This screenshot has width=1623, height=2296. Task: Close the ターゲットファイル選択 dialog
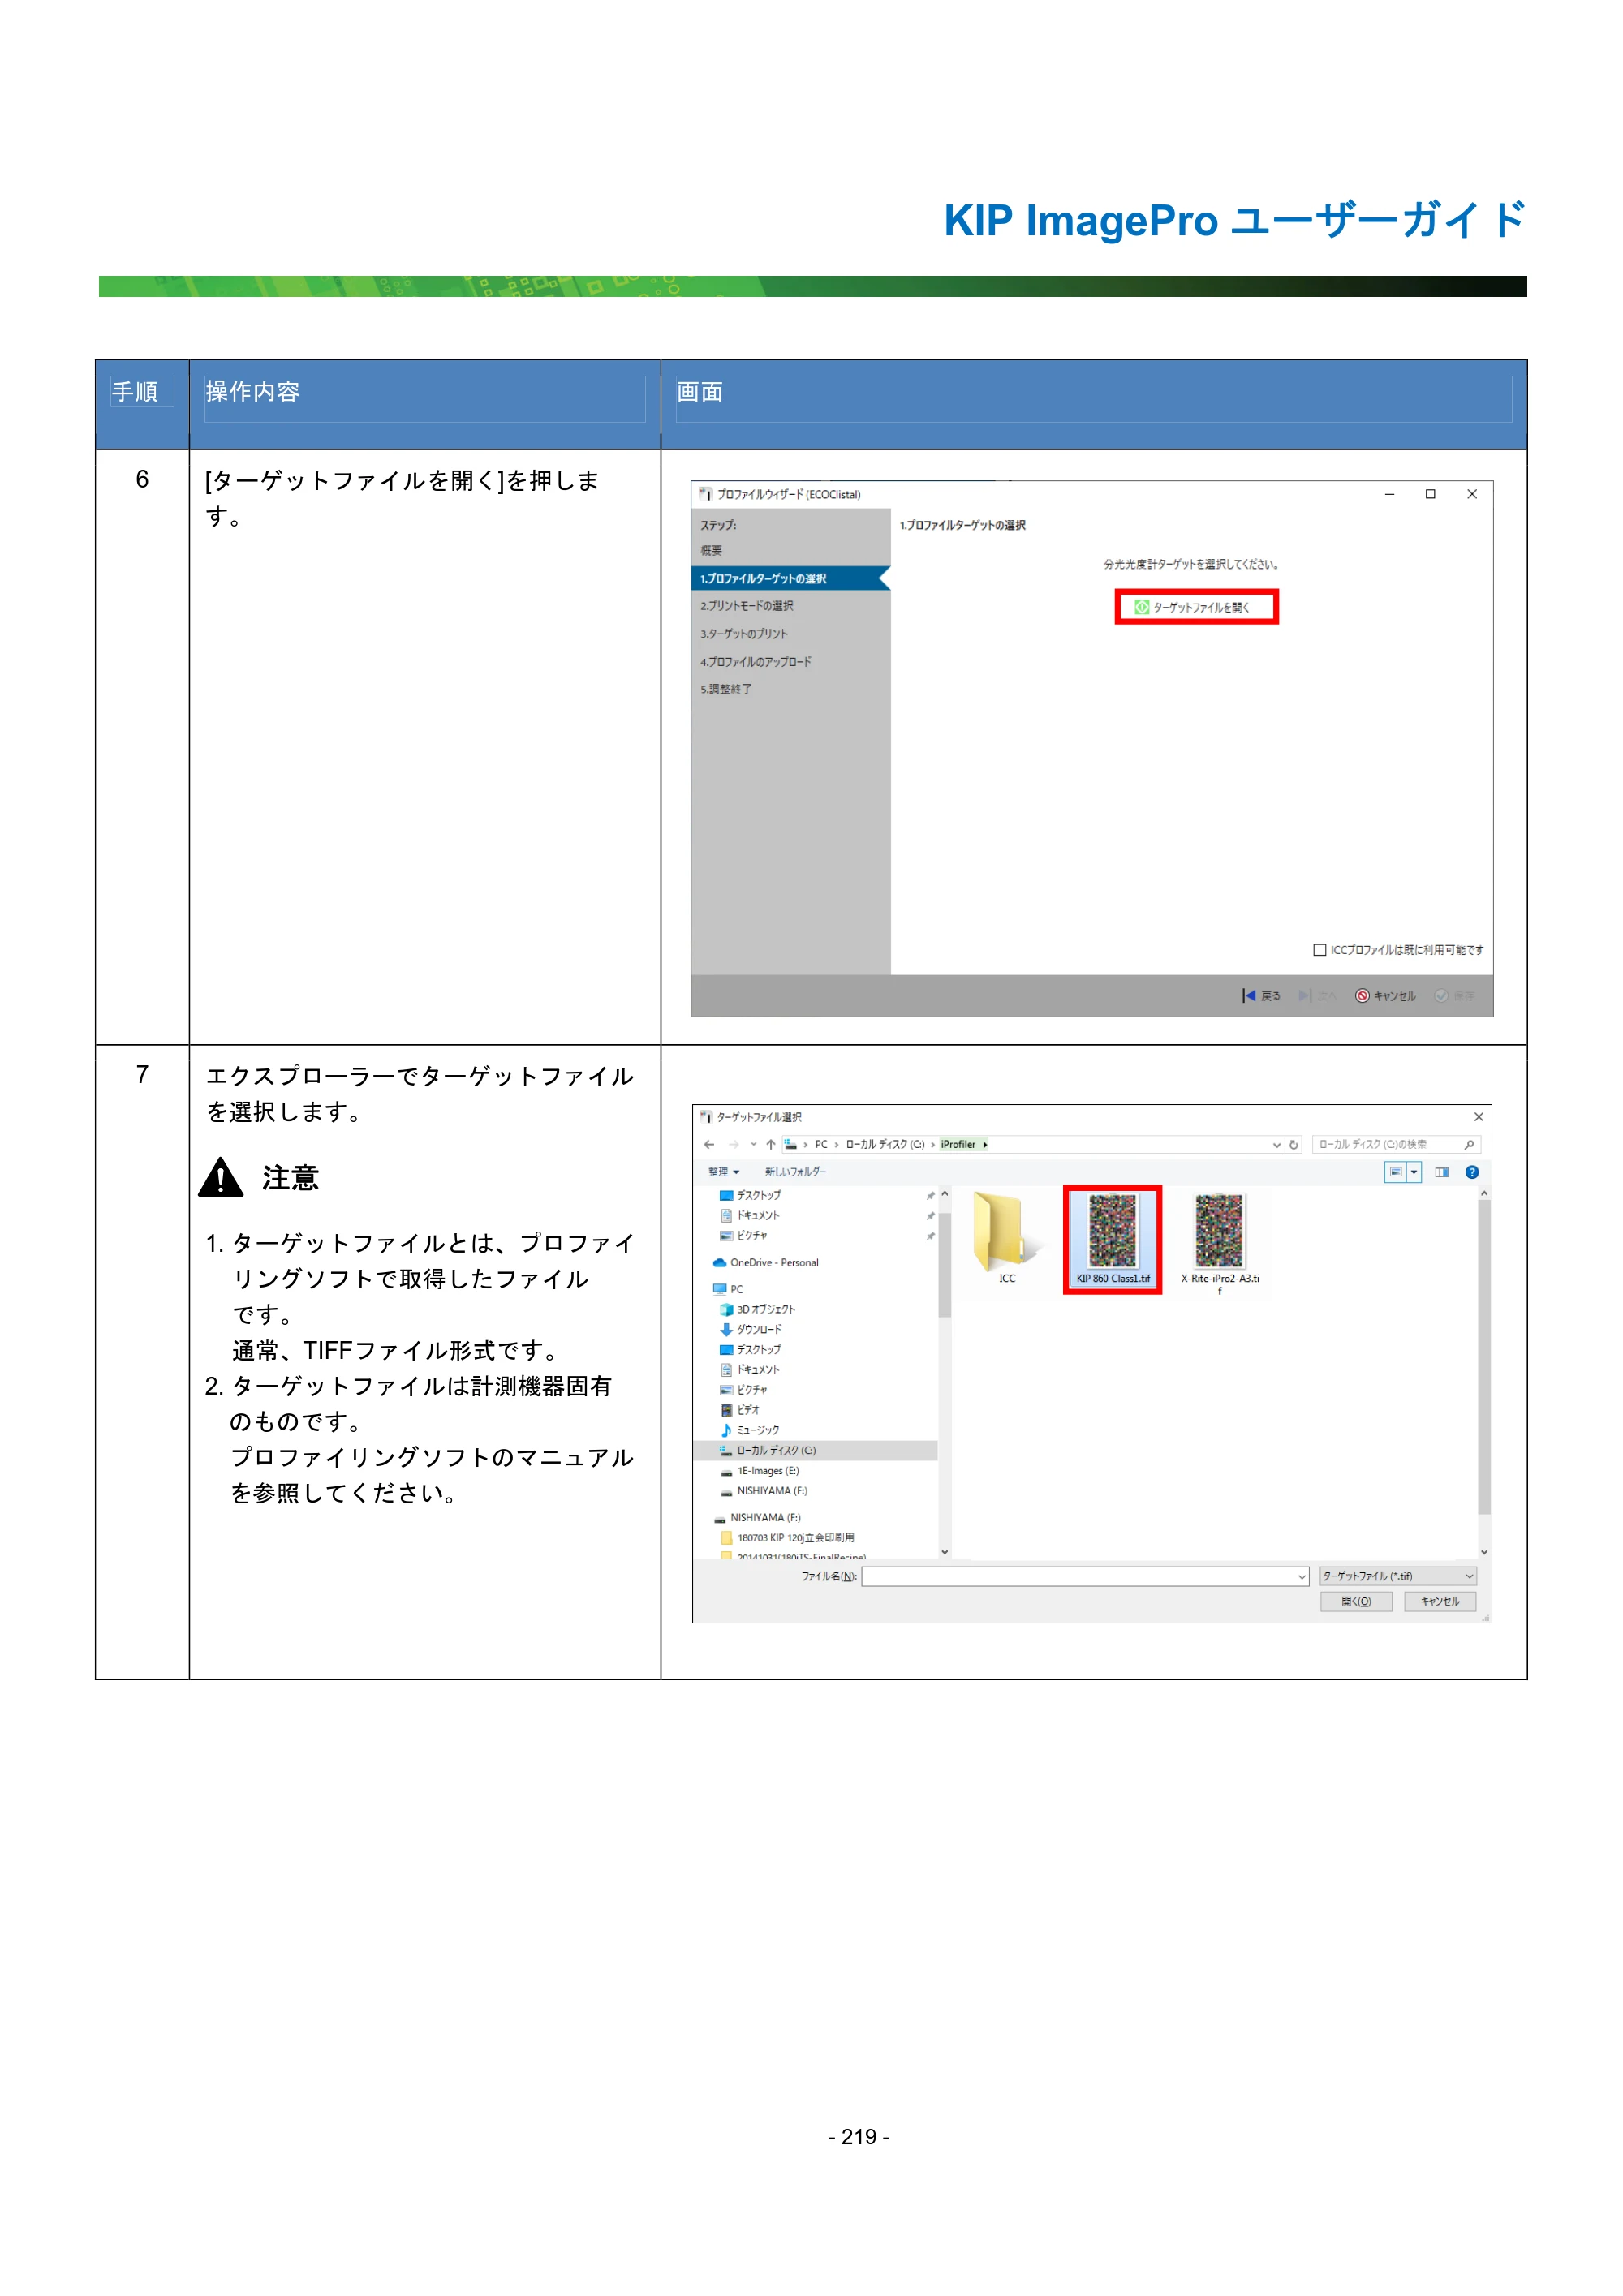(1478, 1117)
